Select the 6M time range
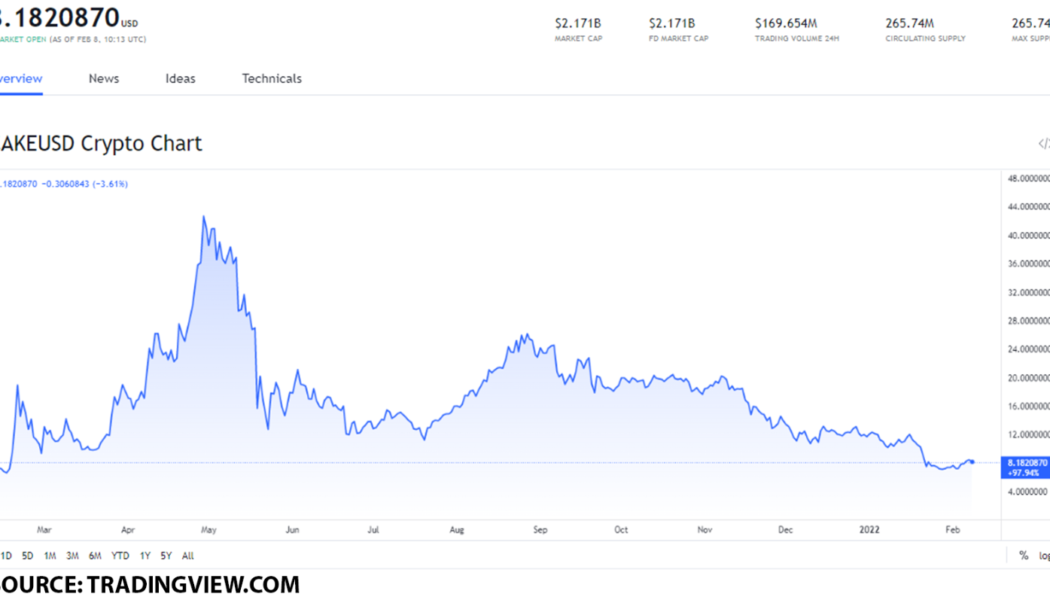 (x=93, y=555)
